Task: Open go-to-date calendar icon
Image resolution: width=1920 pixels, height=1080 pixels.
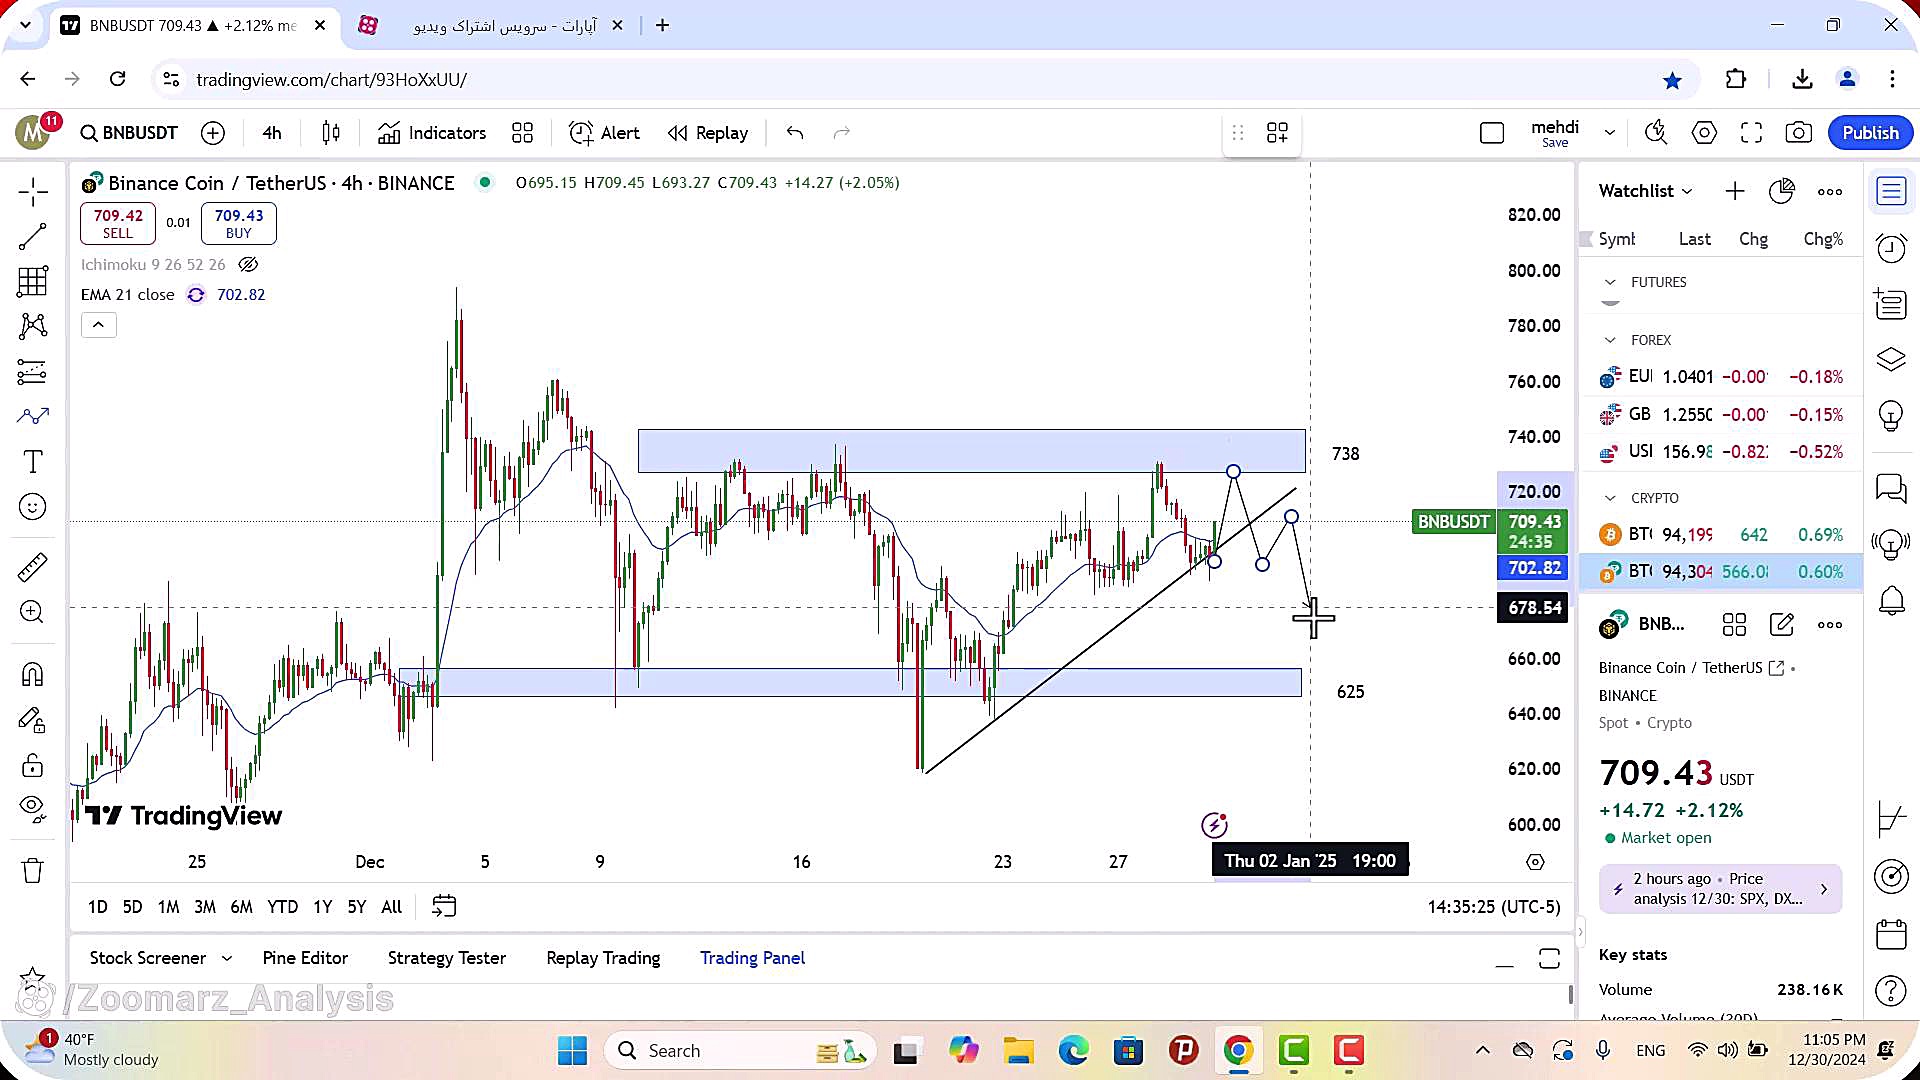Action: pos(444,907)
